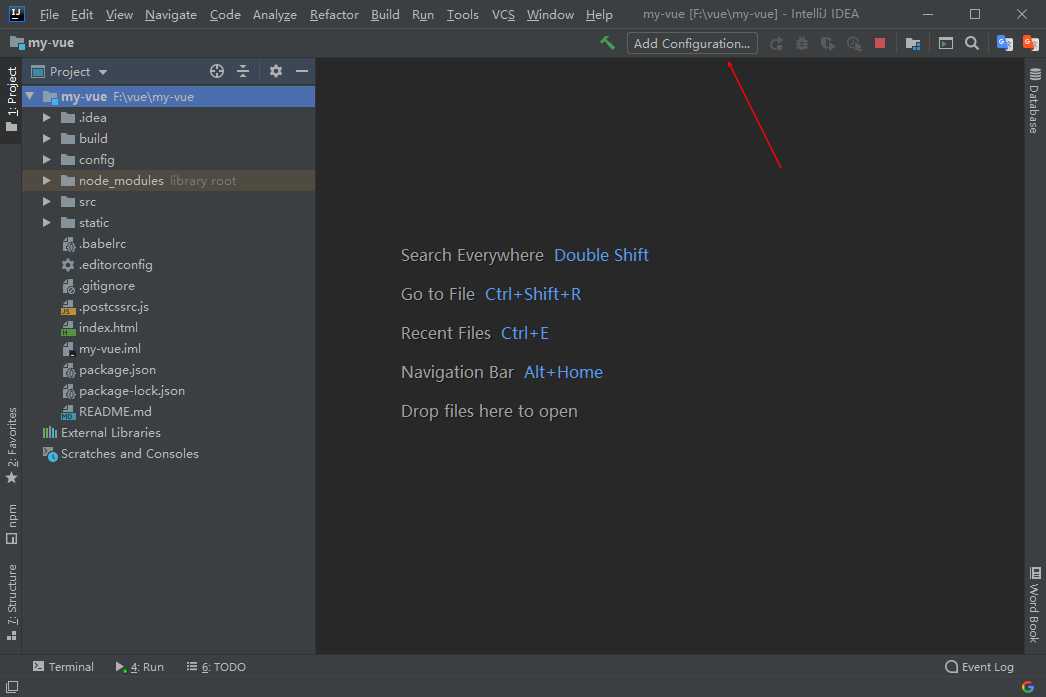
Task: Click the red Stop icon
Action: click(880, 43)
